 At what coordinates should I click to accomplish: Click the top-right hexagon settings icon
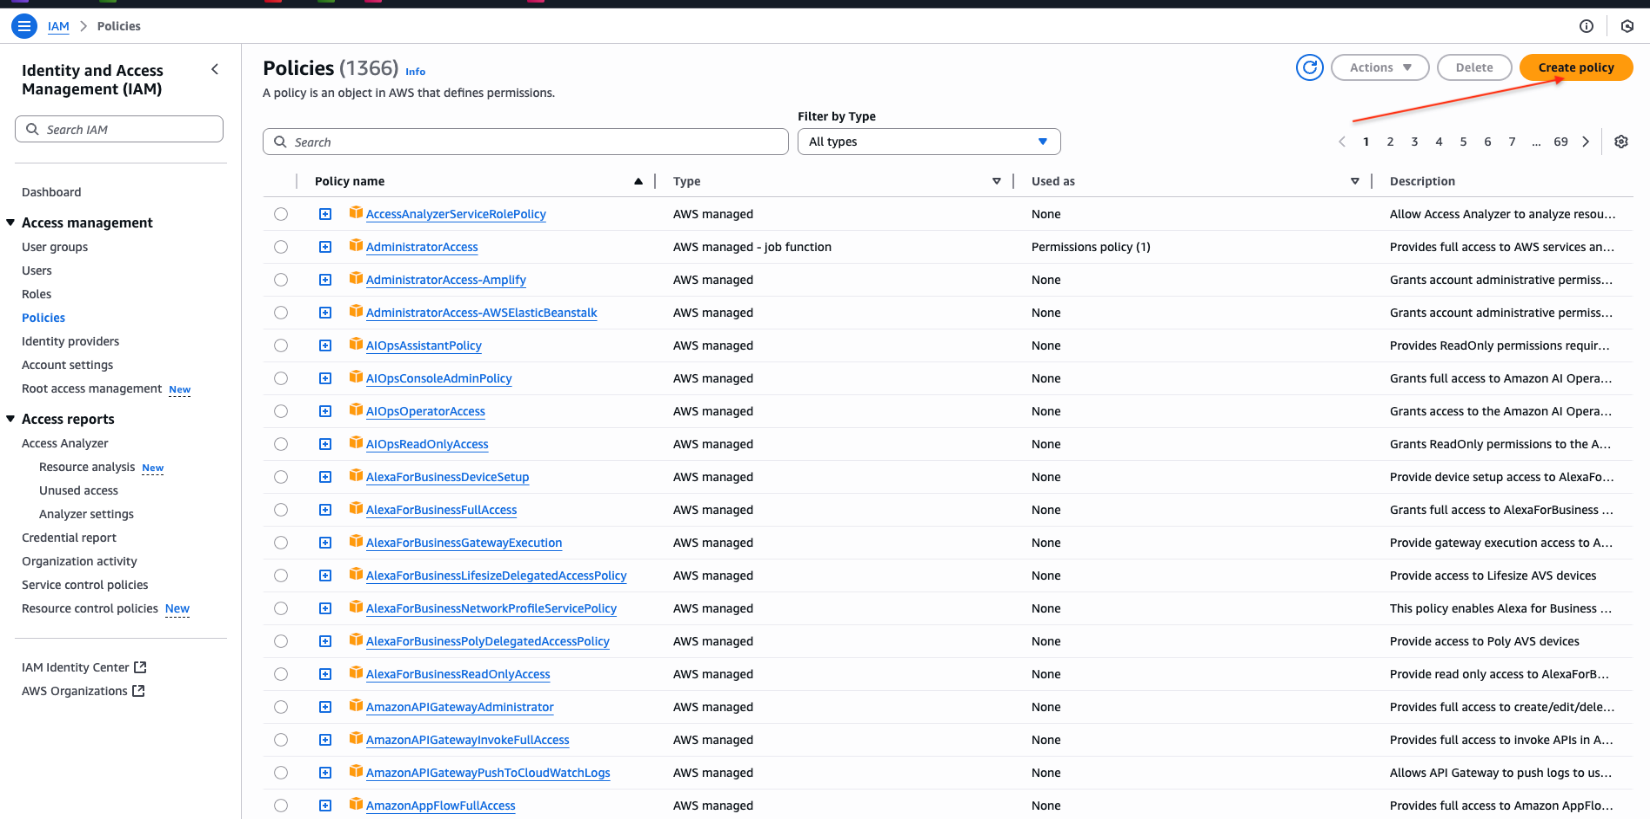(x=1627, y=26)
